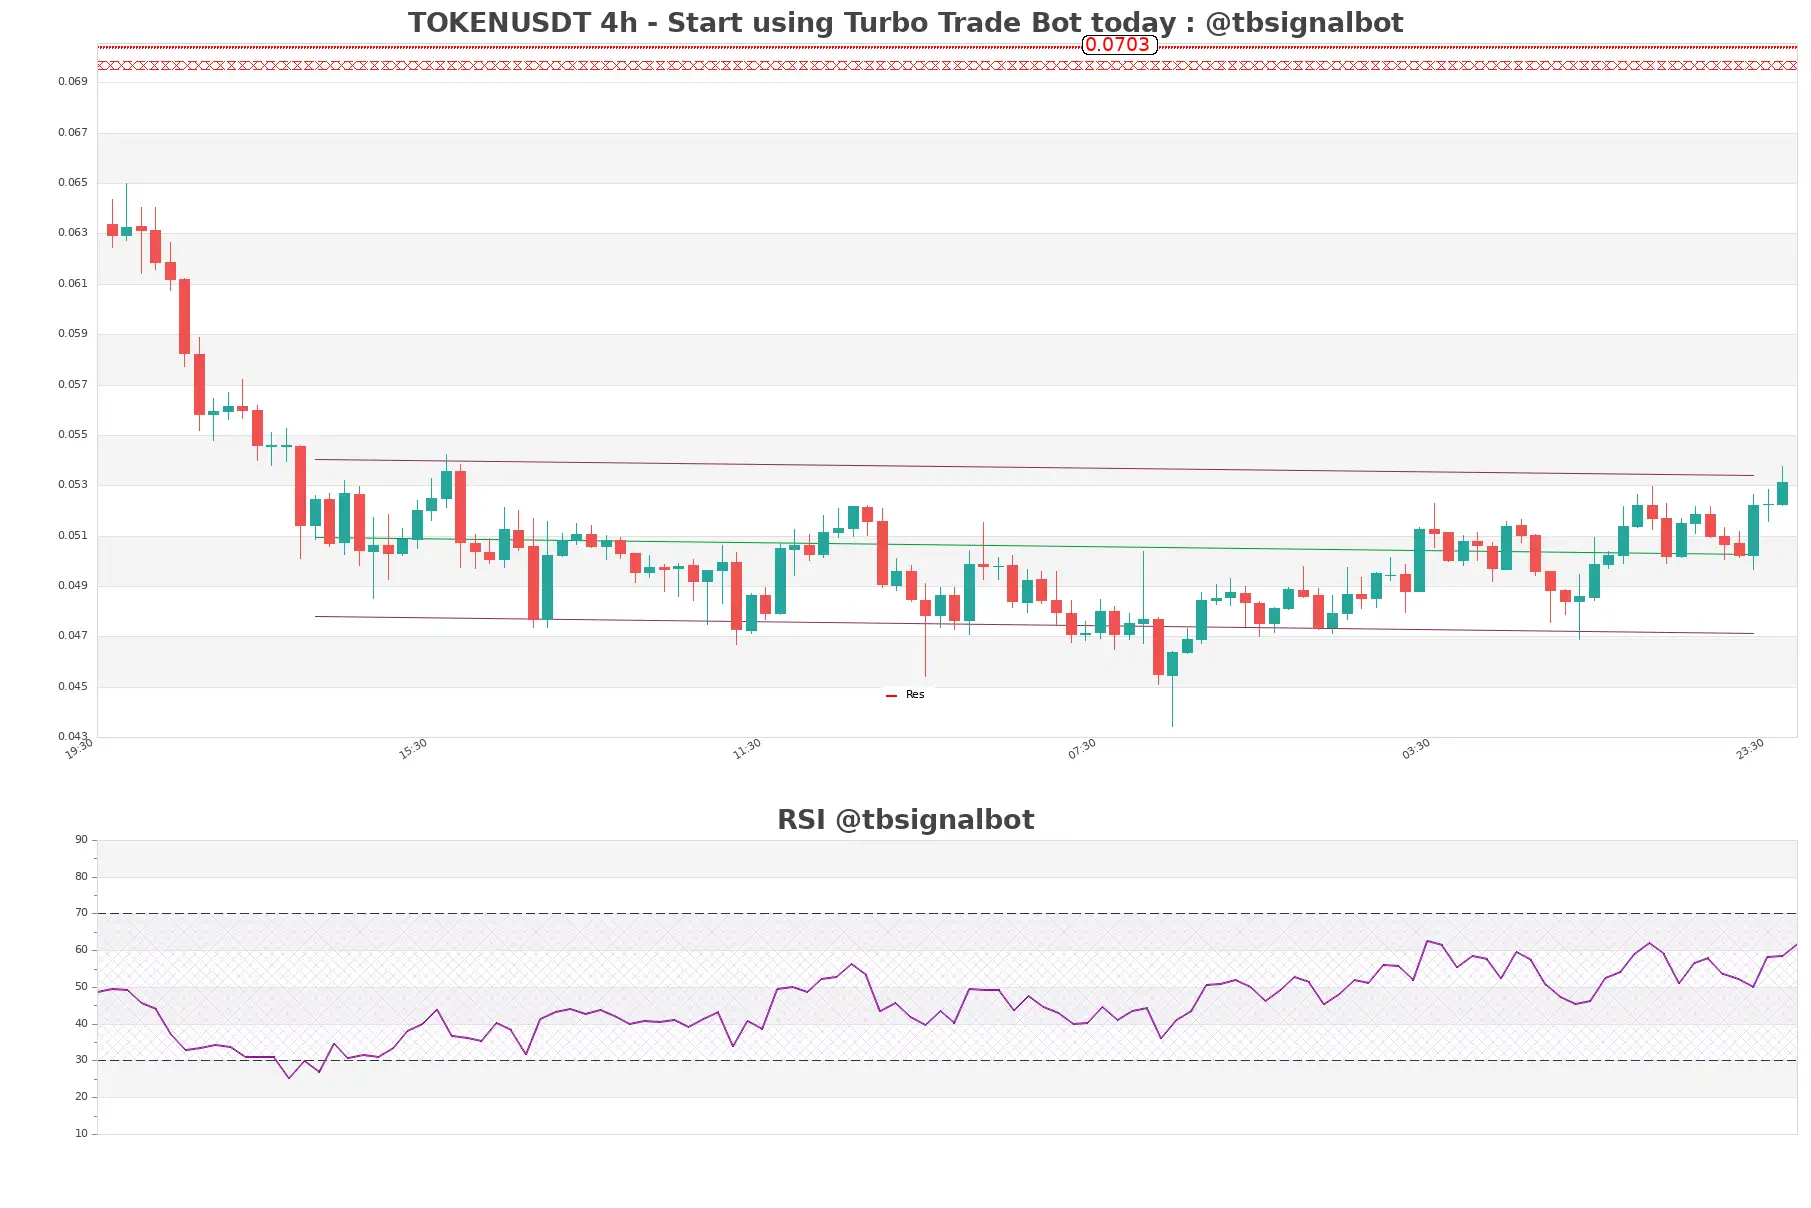Click the 0.067 price axis label
The height and width of the screenshot is (1208, 1811).
click(73, 133)
